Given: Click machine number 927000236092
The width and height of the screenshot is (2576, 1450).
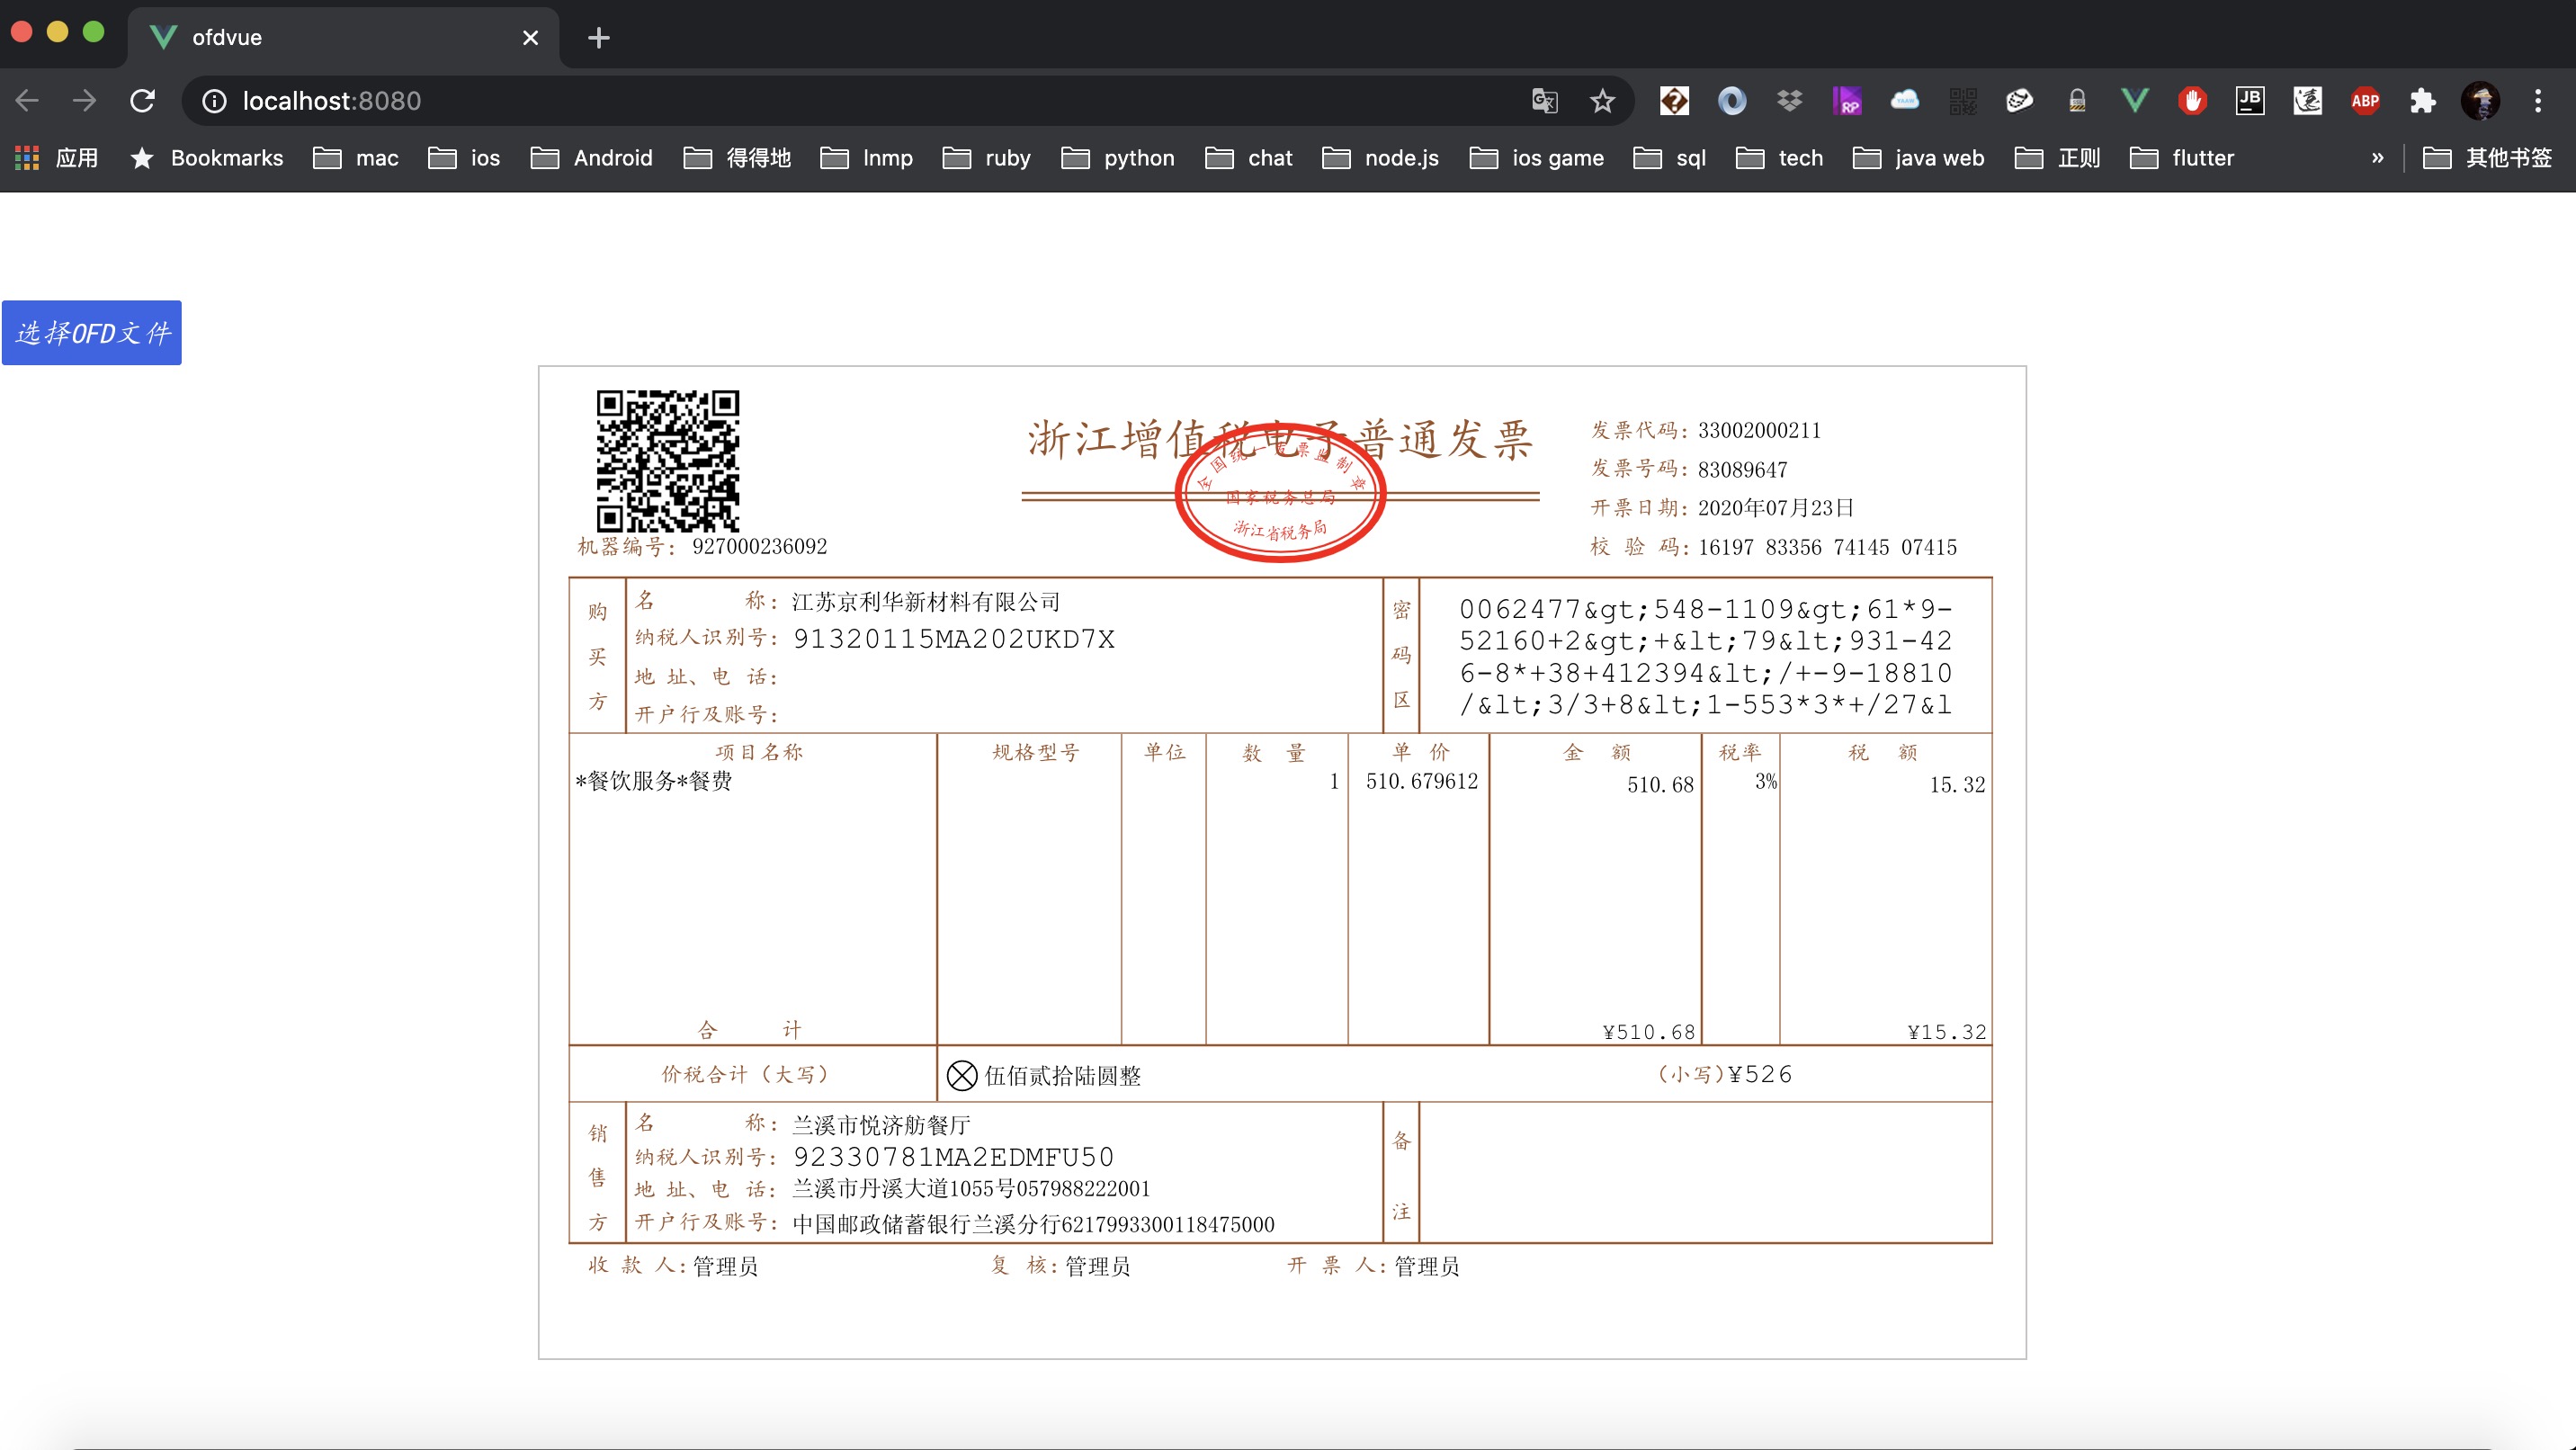Looking at the screenshot, I should 760,547.
